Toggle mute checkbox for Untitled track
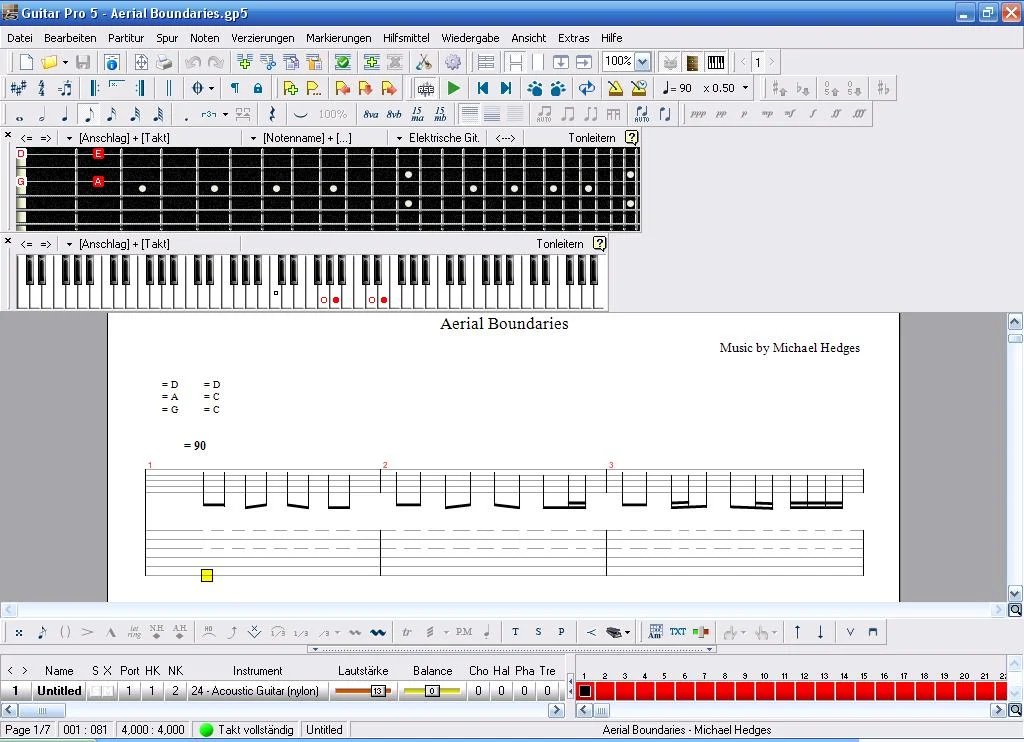This screenshot has height=742, width=1024. (x=107, y=691)
